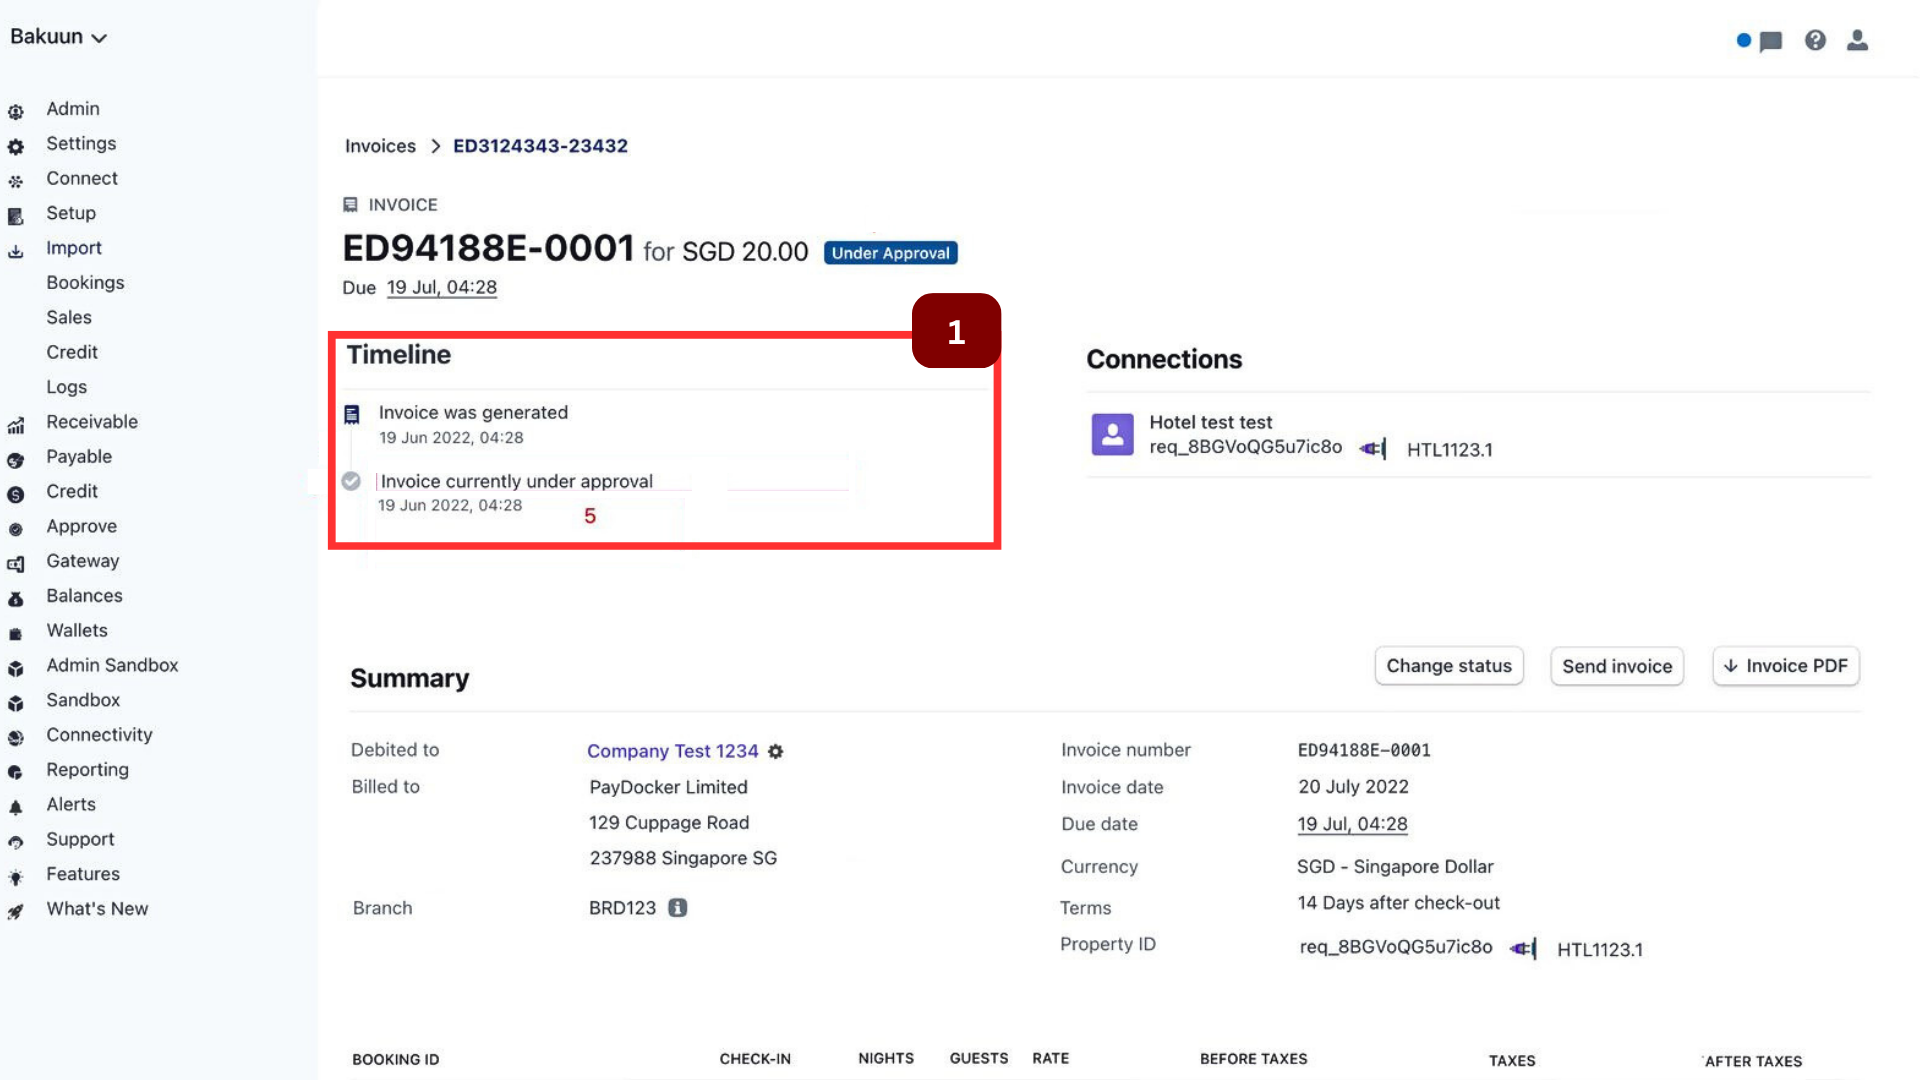This screenshot has height=1080, width=1920.
Task: Click the Change status button
Action: point(1449,666)
